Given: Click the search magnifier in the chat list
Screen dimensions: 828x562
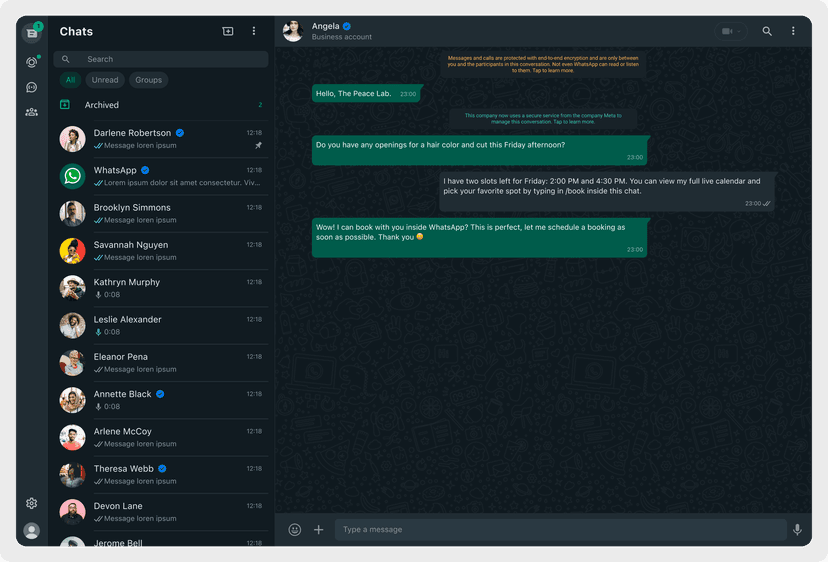Looking at the screenshot, I should click(x=65, y=59).
